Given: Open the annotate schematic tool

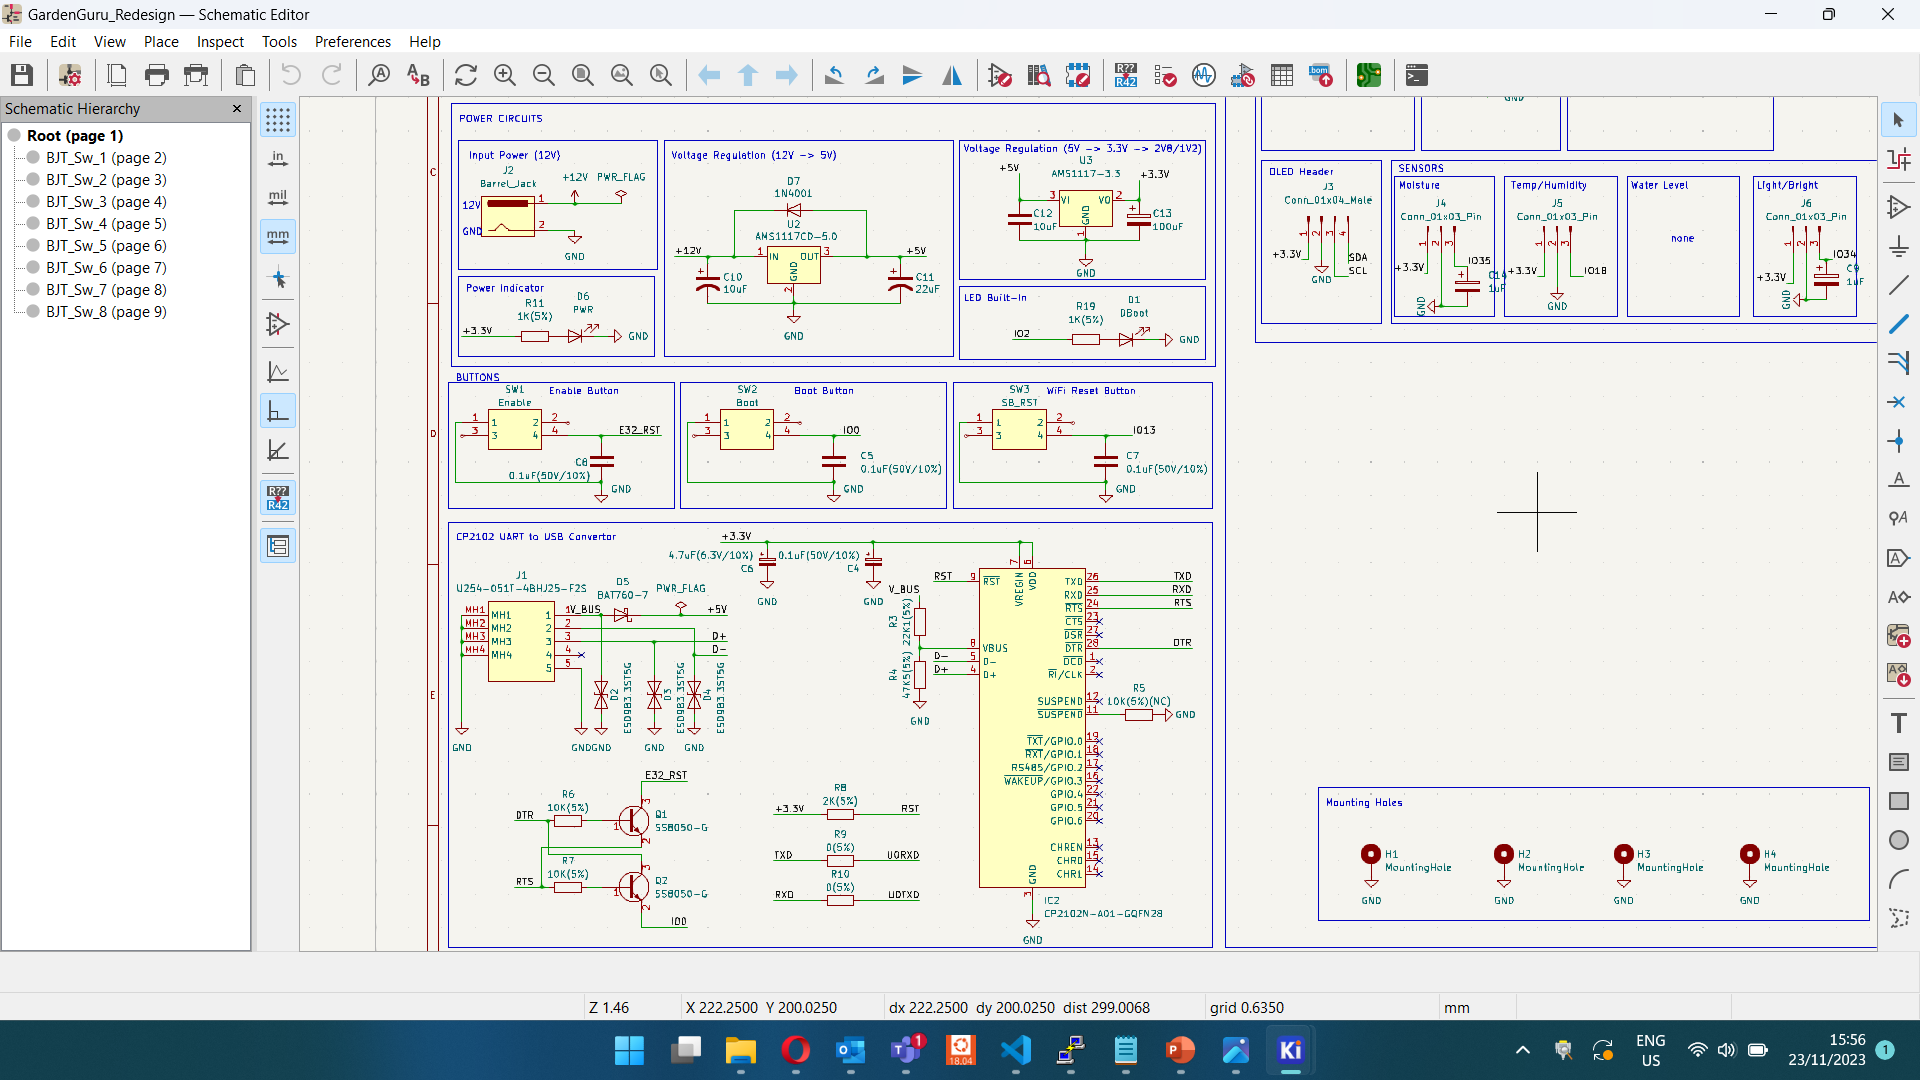Looking at the screenshot, I should coord(1126,75).
